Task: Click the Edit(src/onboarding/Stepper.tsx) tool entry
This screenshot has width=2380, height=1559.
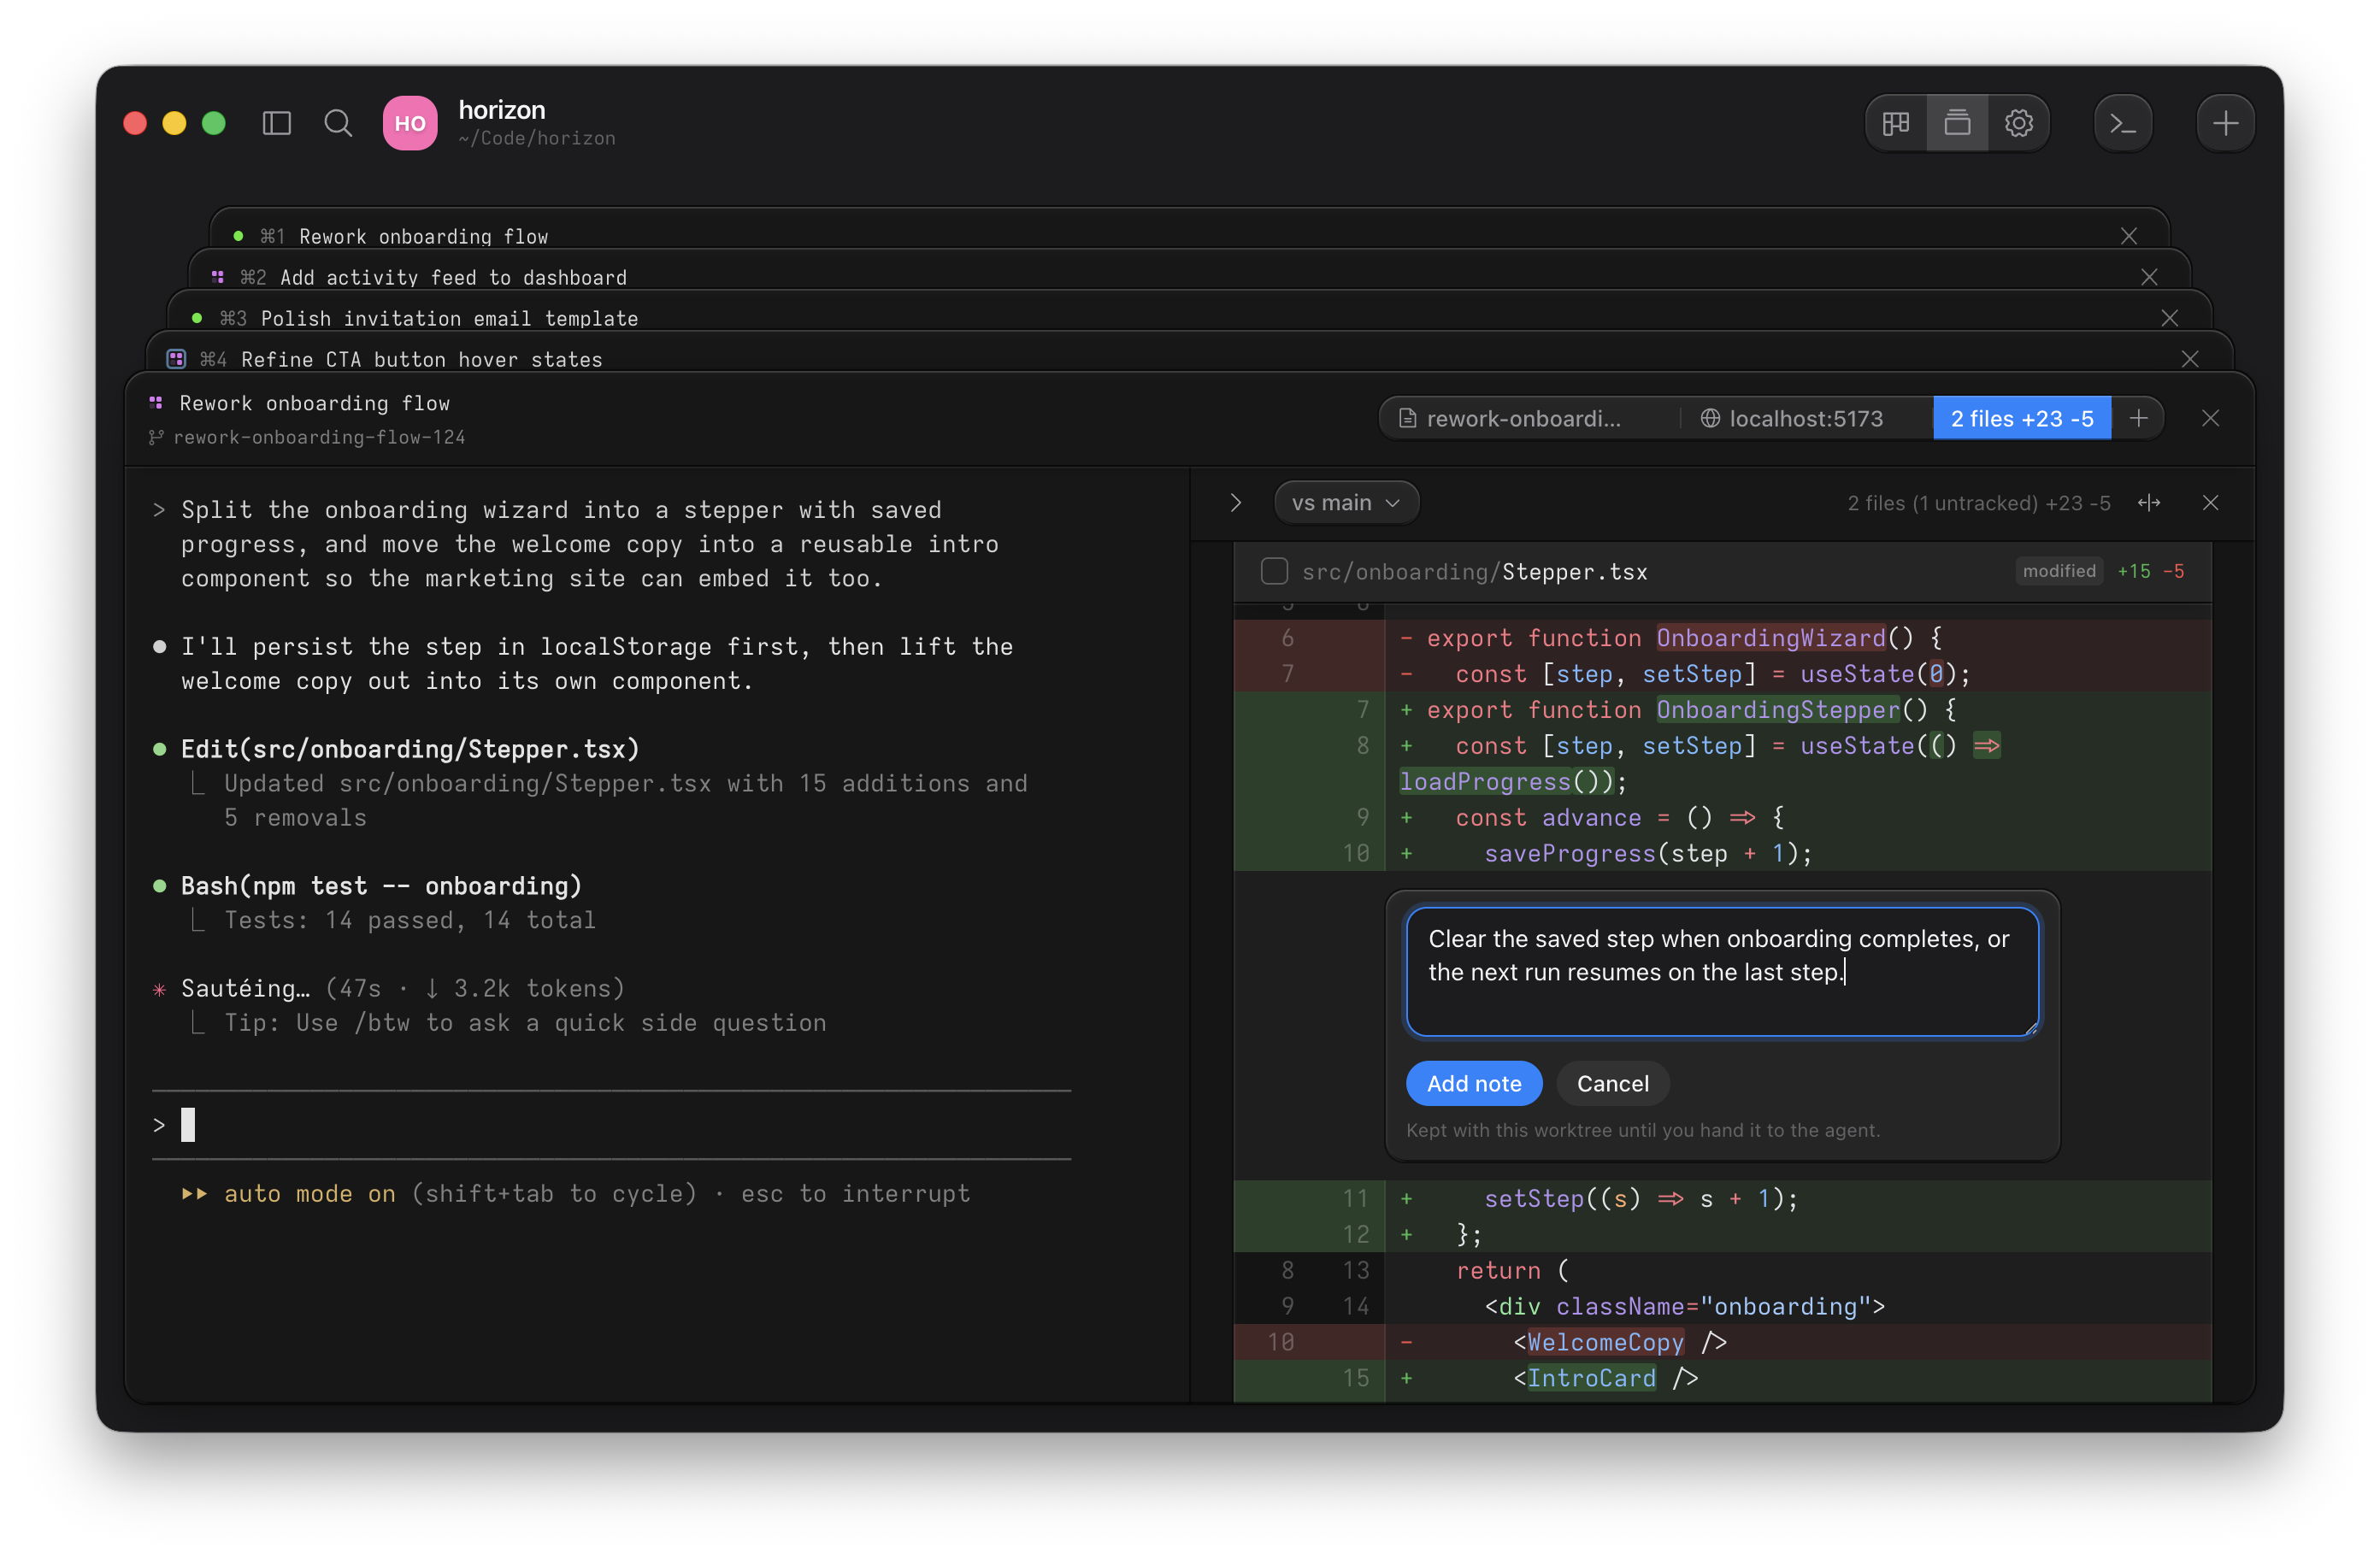Action: (x=409, y=748)
